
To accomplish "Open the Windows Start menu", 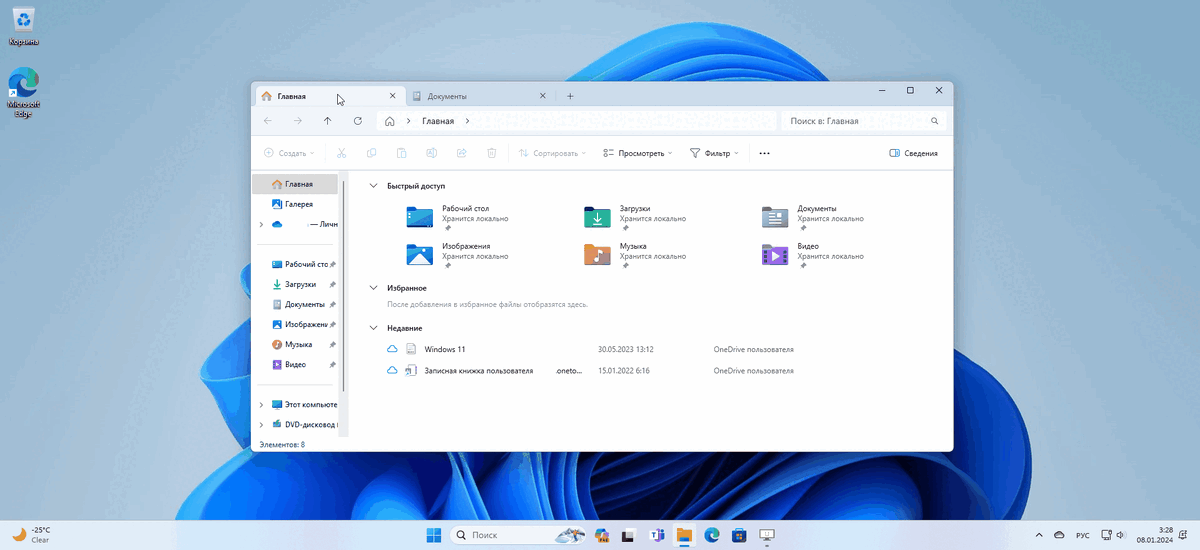I will point(434,535).
